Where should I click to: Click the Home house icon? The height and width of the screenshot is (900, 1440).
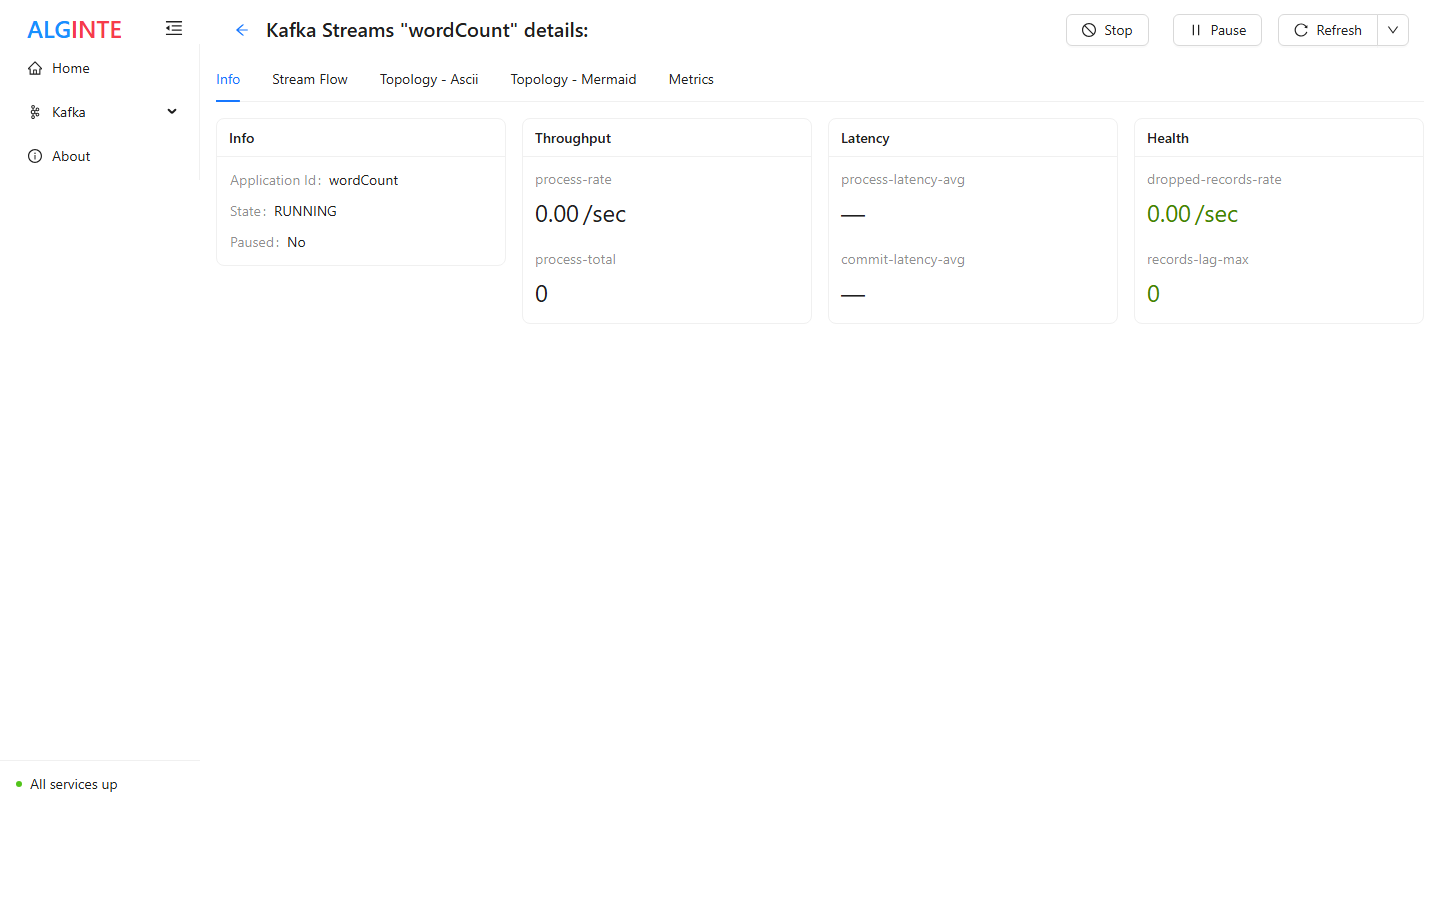35,68
